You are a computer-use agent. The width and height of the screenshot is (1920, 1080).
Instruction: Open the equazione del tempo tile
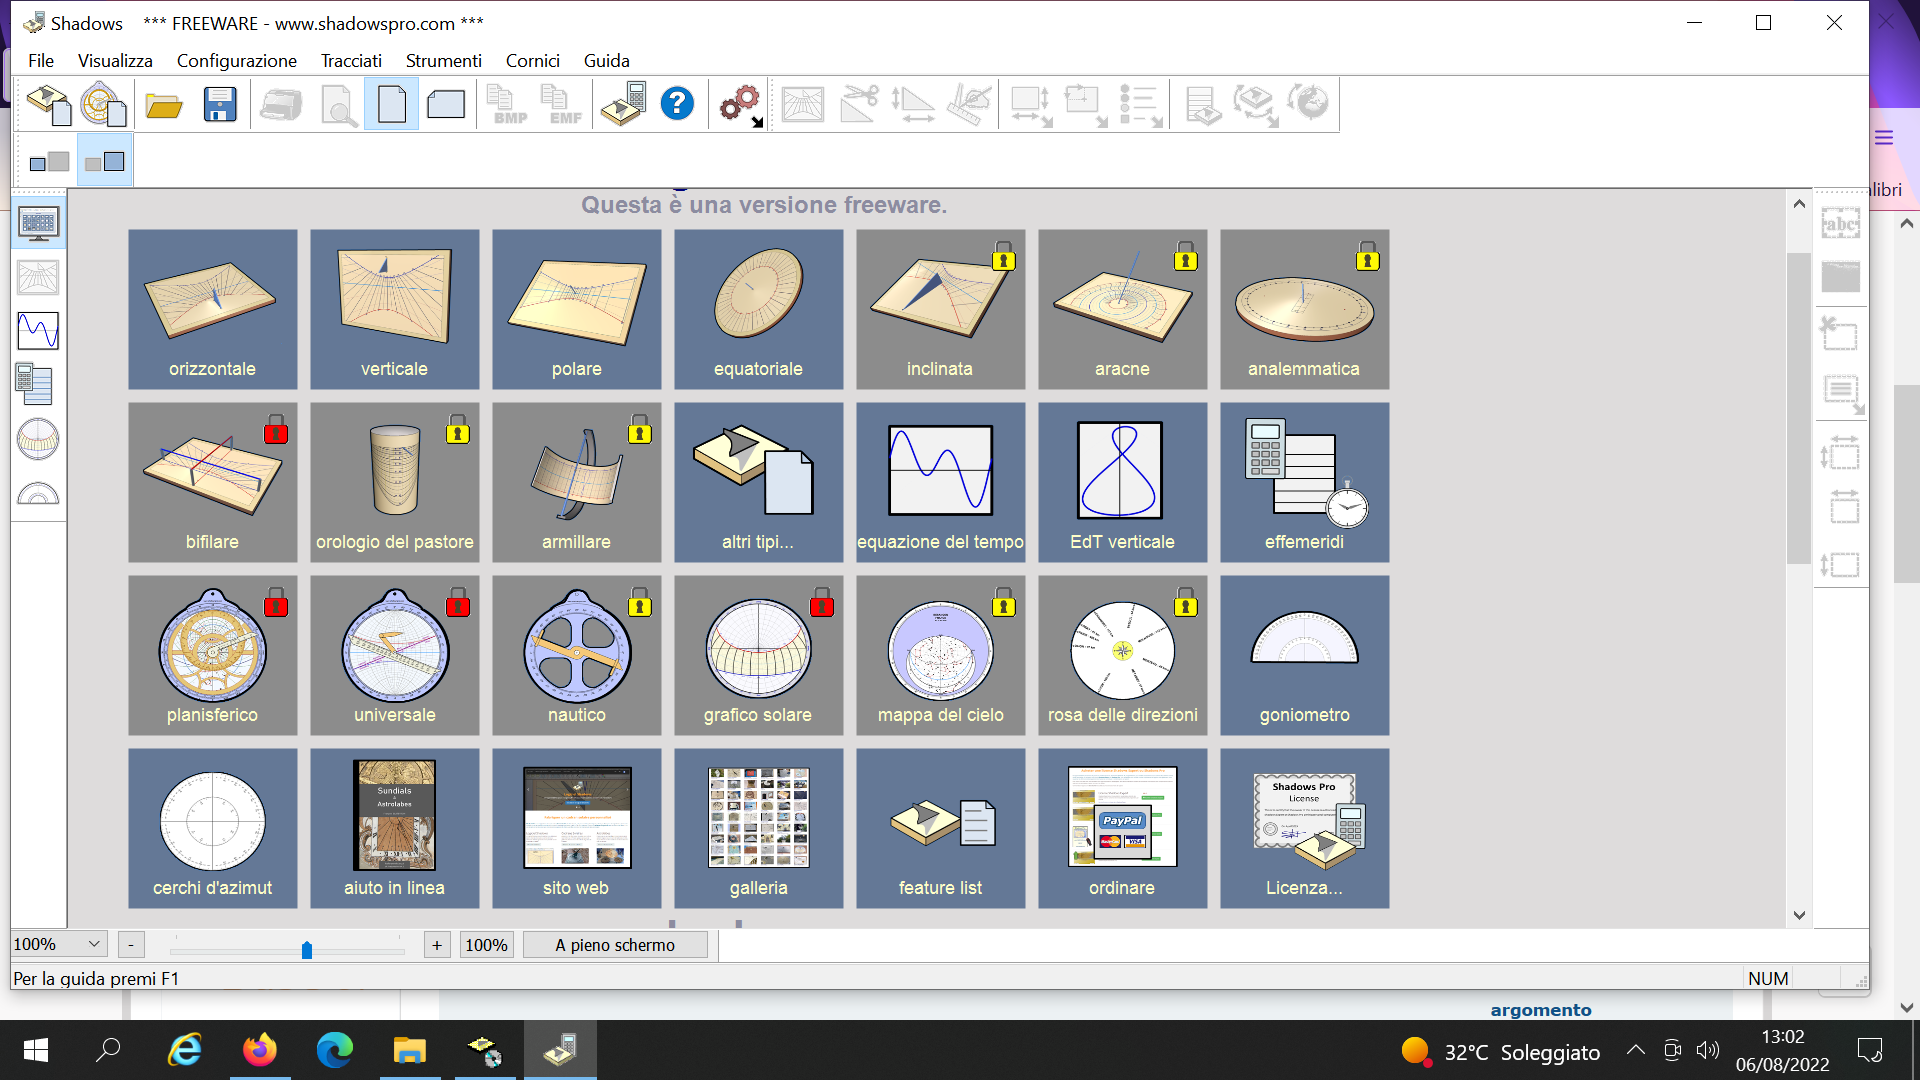tap(940, 482)
